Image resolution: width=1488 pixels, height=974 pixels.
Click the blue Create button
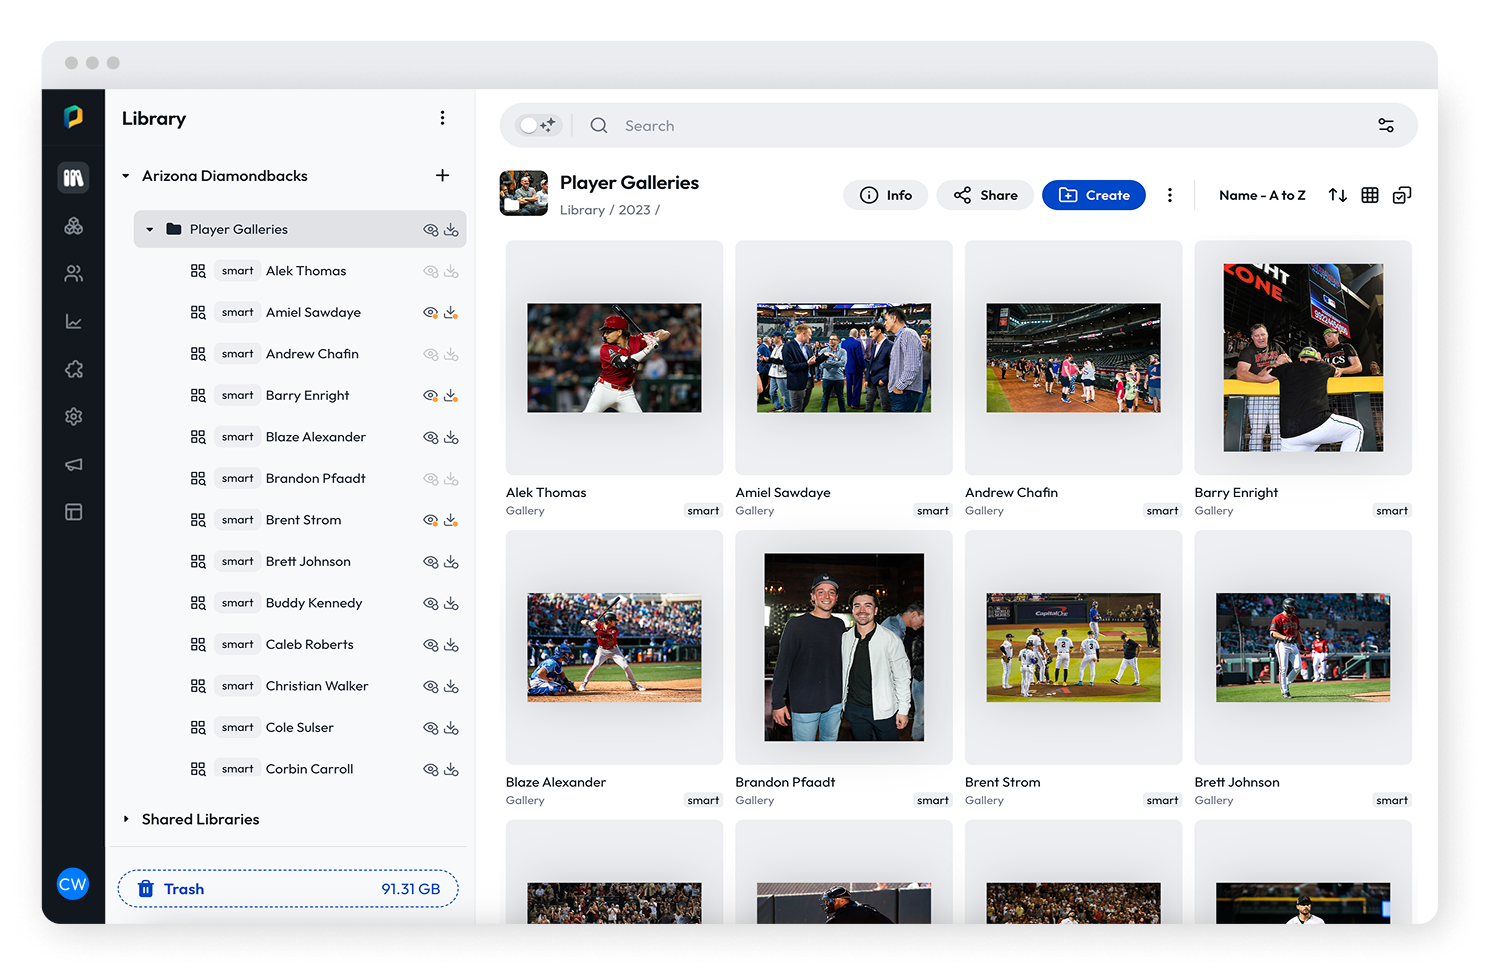click(1094, 195)
